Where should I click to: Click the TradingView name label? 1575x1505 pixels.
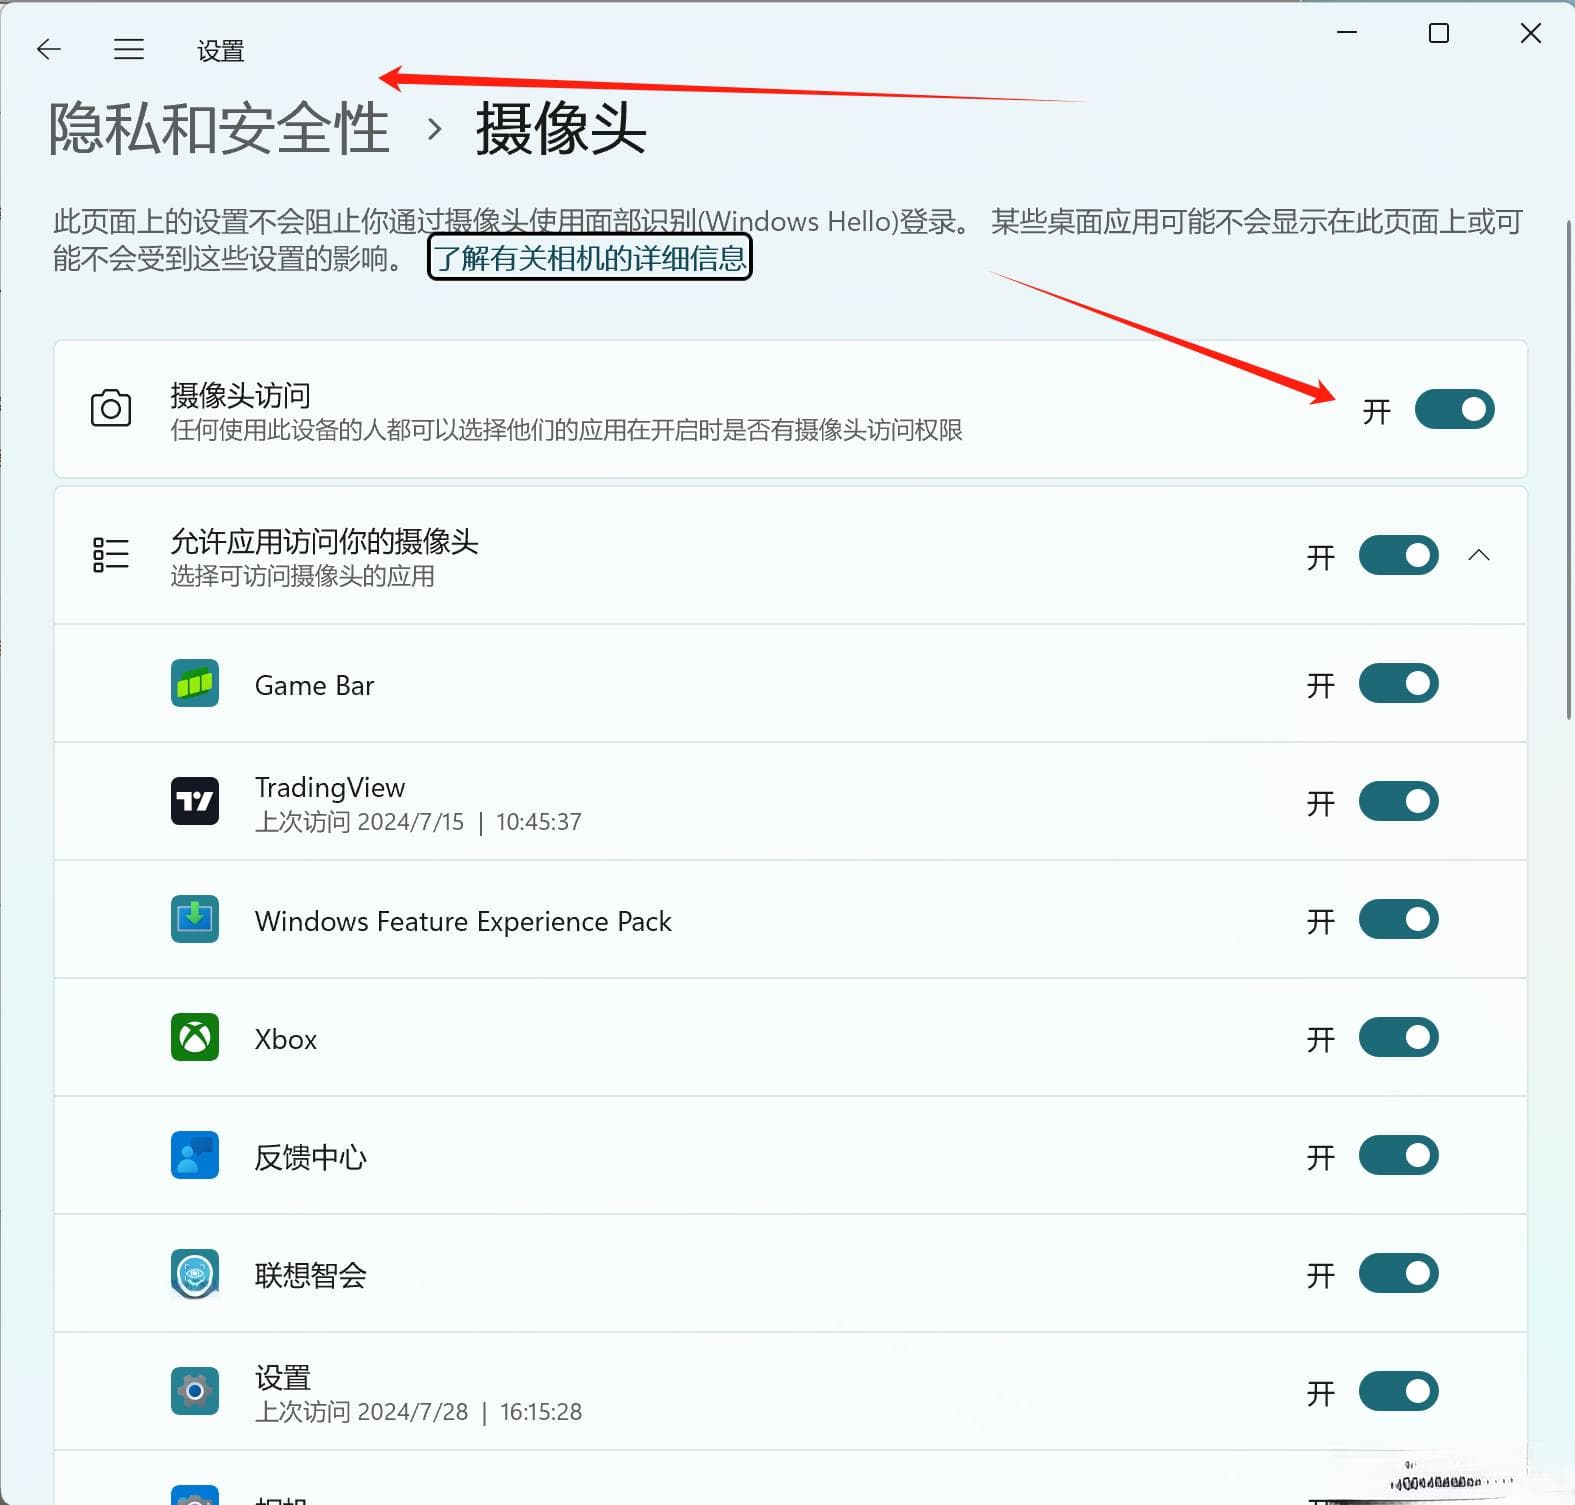[330, 787]
